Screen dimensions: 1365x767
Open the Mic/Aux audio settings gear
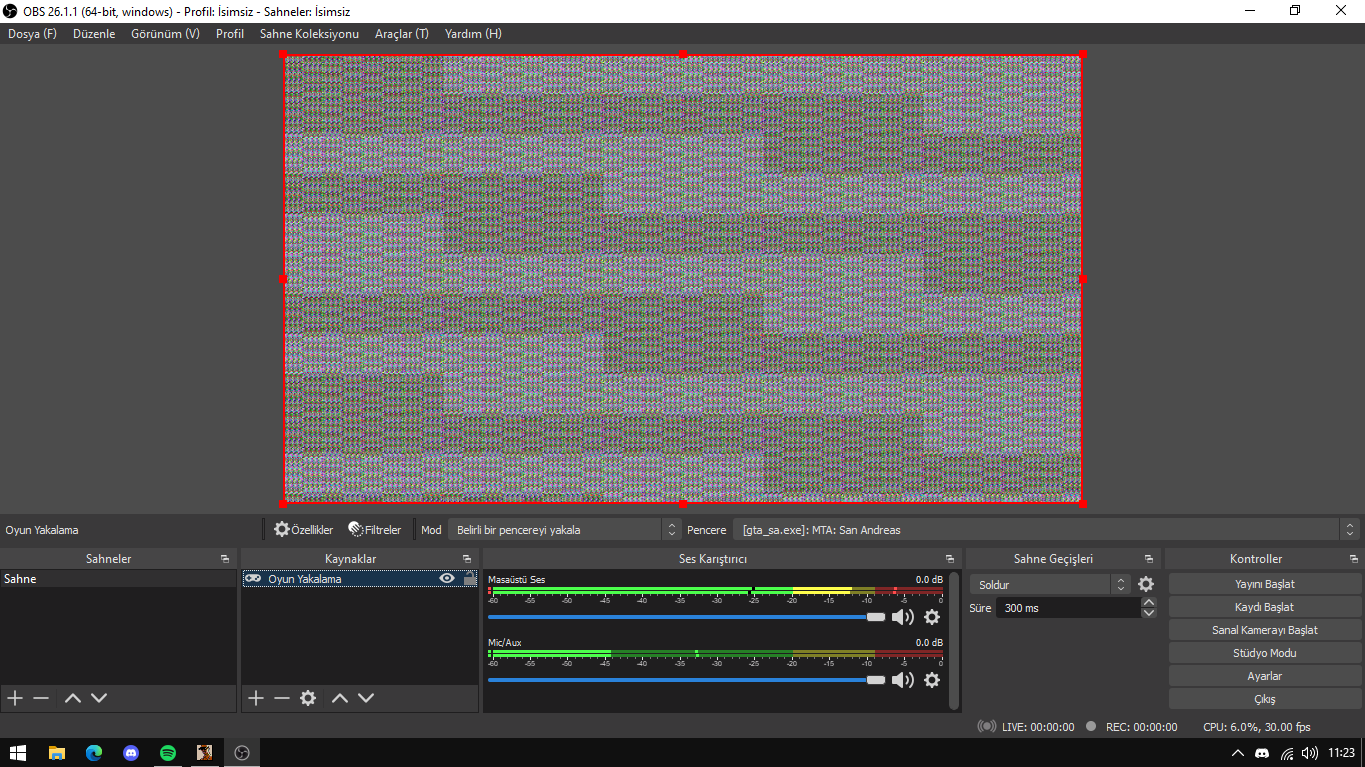[931, 680]
